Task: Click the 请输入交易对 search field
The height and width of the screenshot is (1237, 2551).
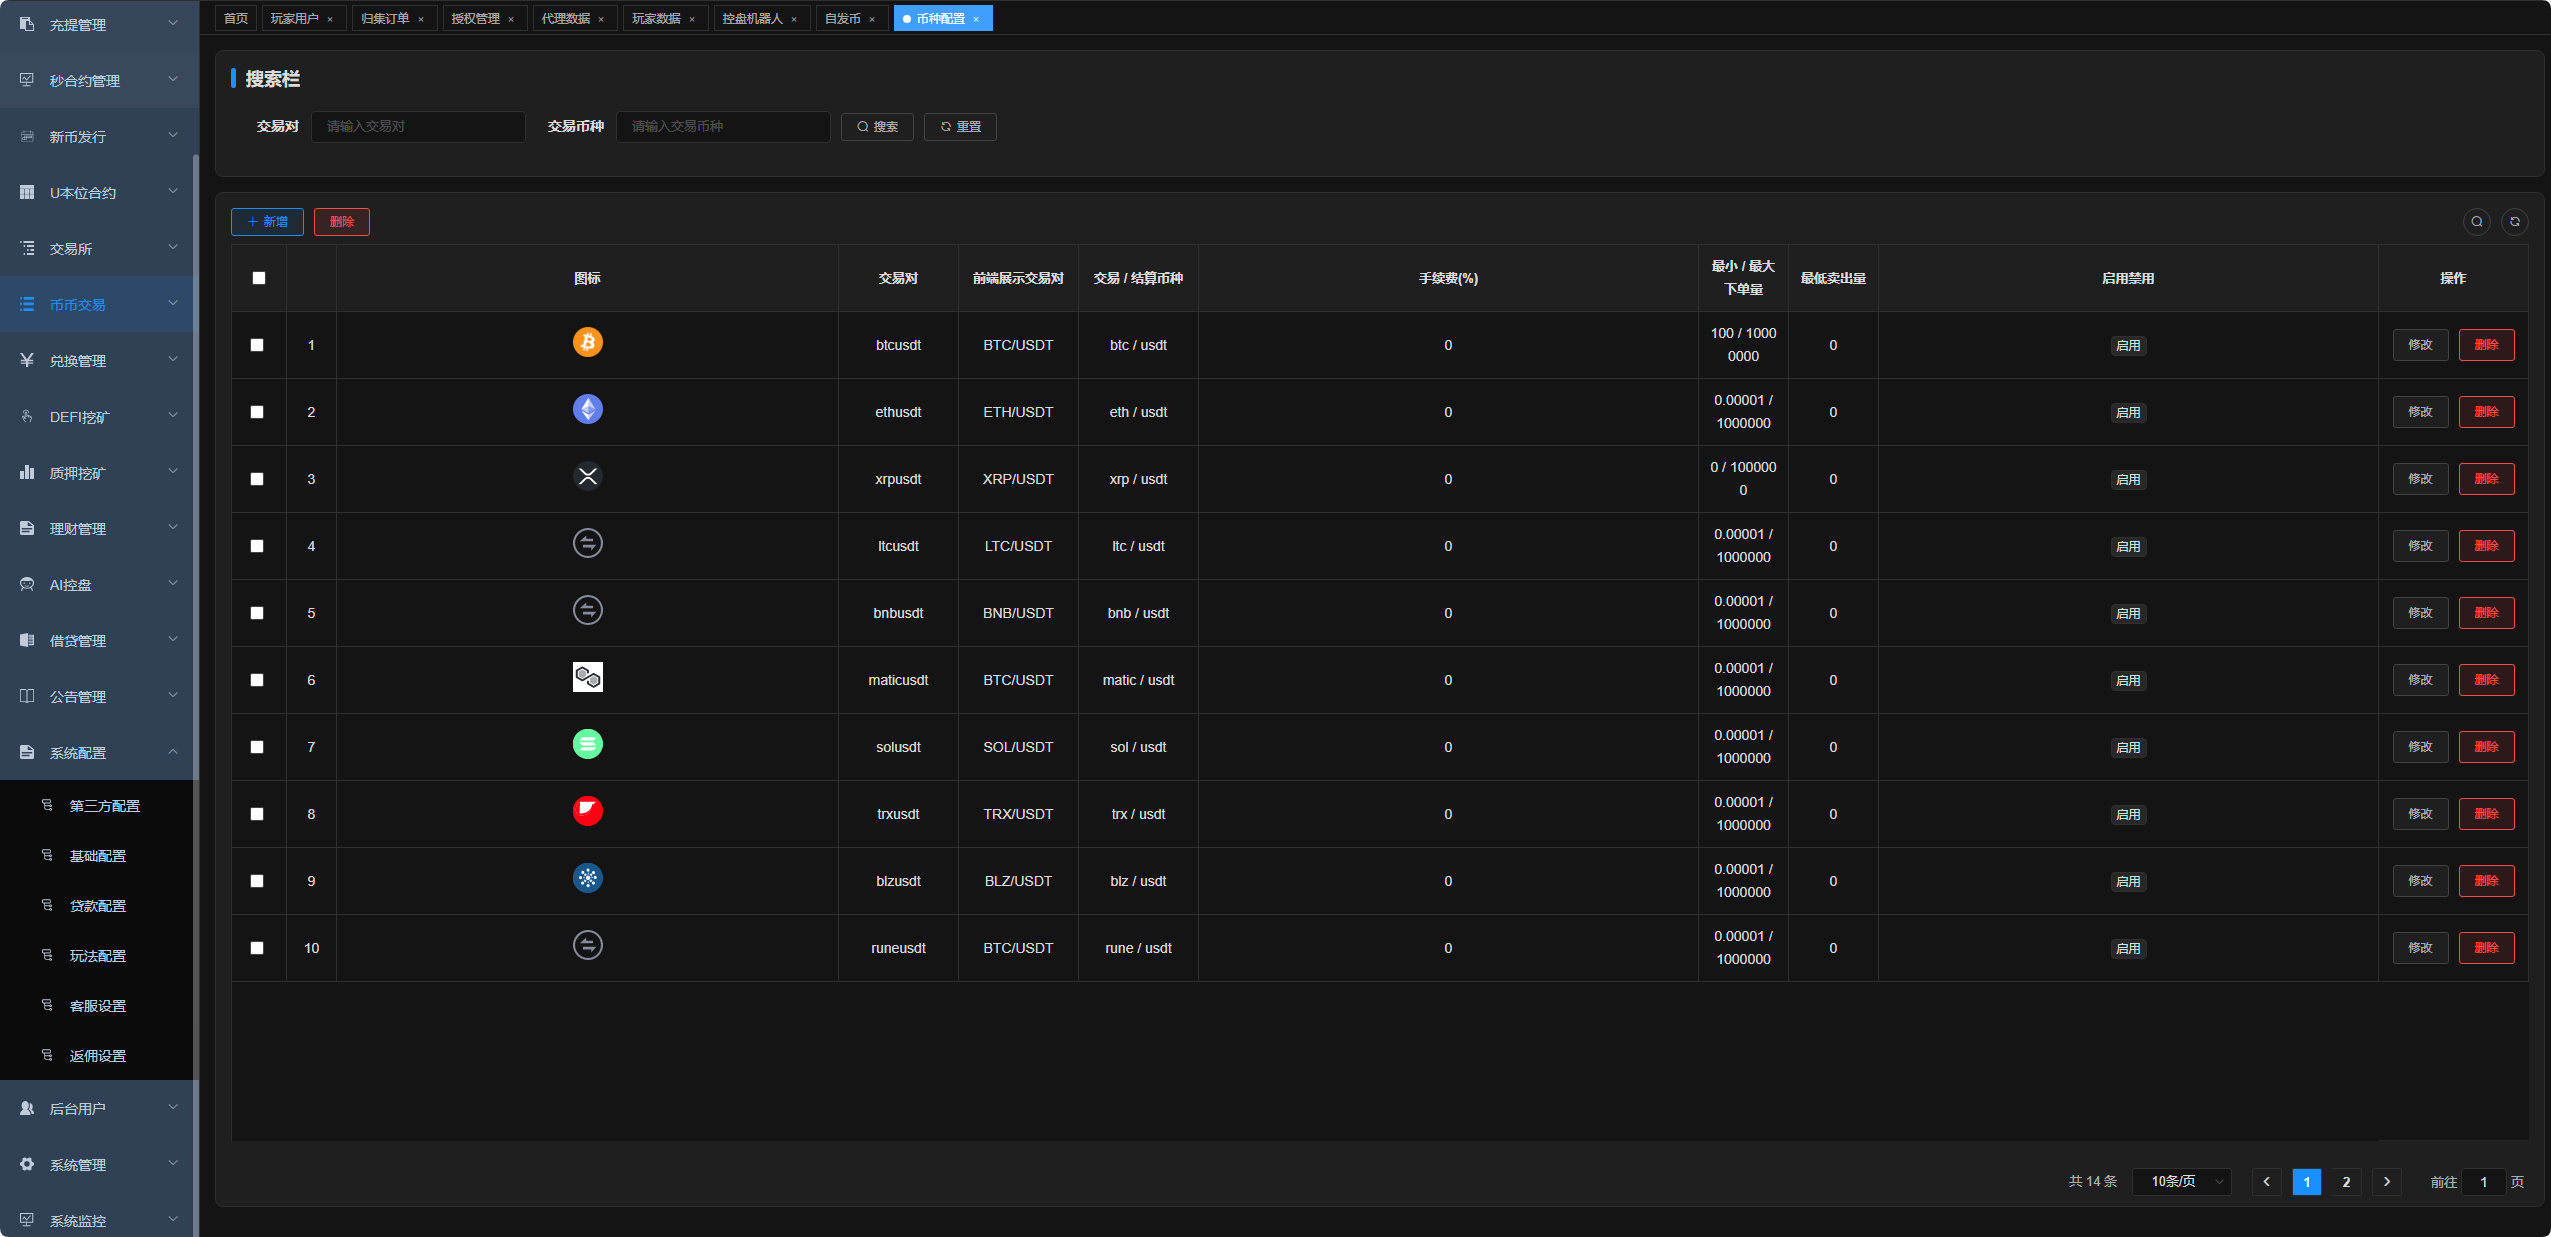Action: [x=418, y=127]
